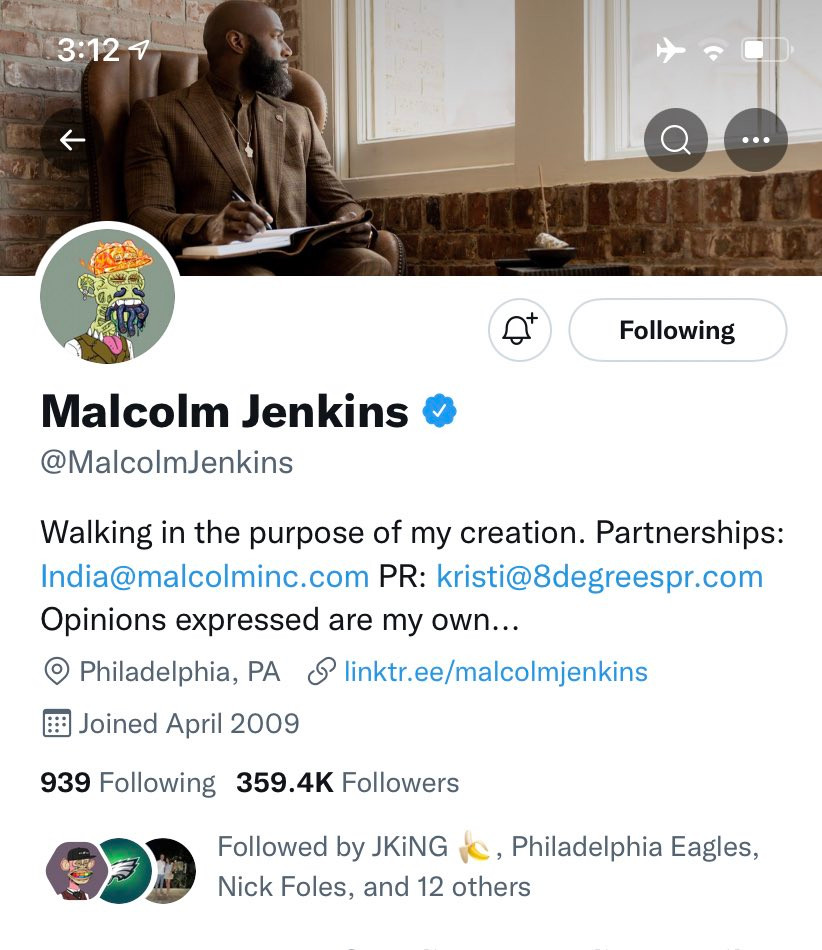Tap the link chain icon
The image size is (822, 950).
pyautogui.click(x=322, y=672)
